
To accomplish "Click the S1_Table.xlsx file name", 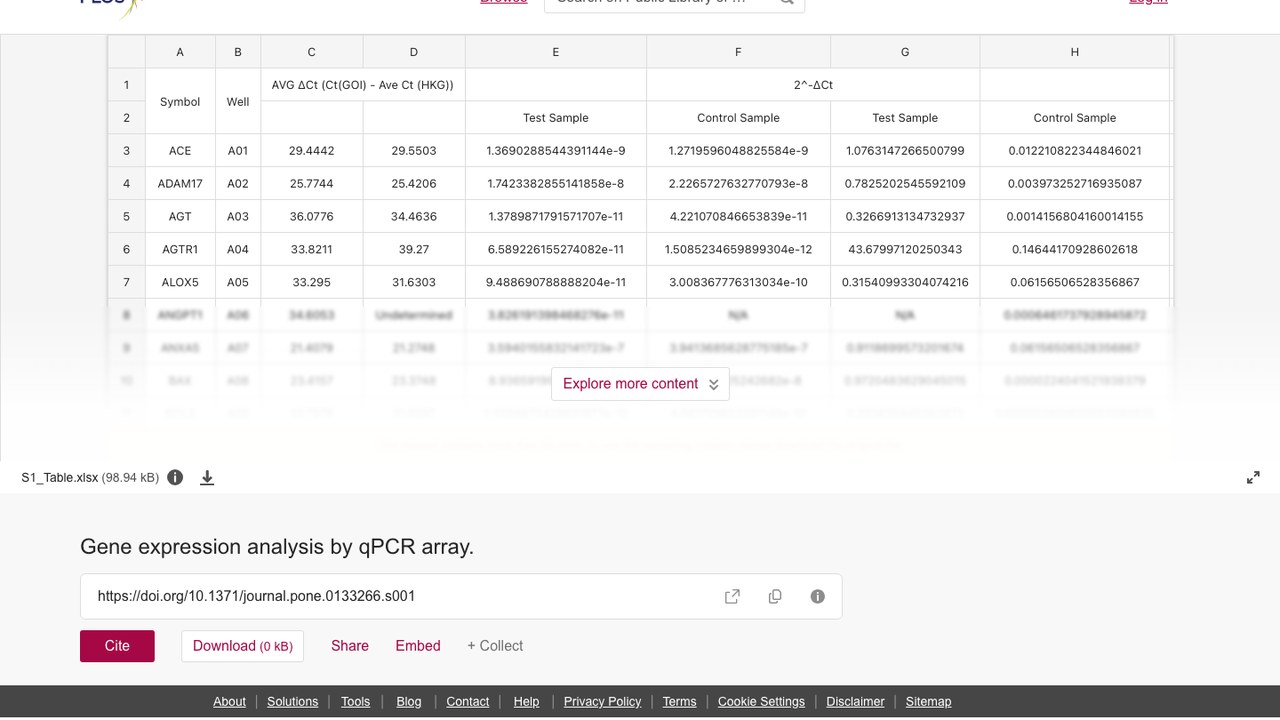I will pos(60,478).
